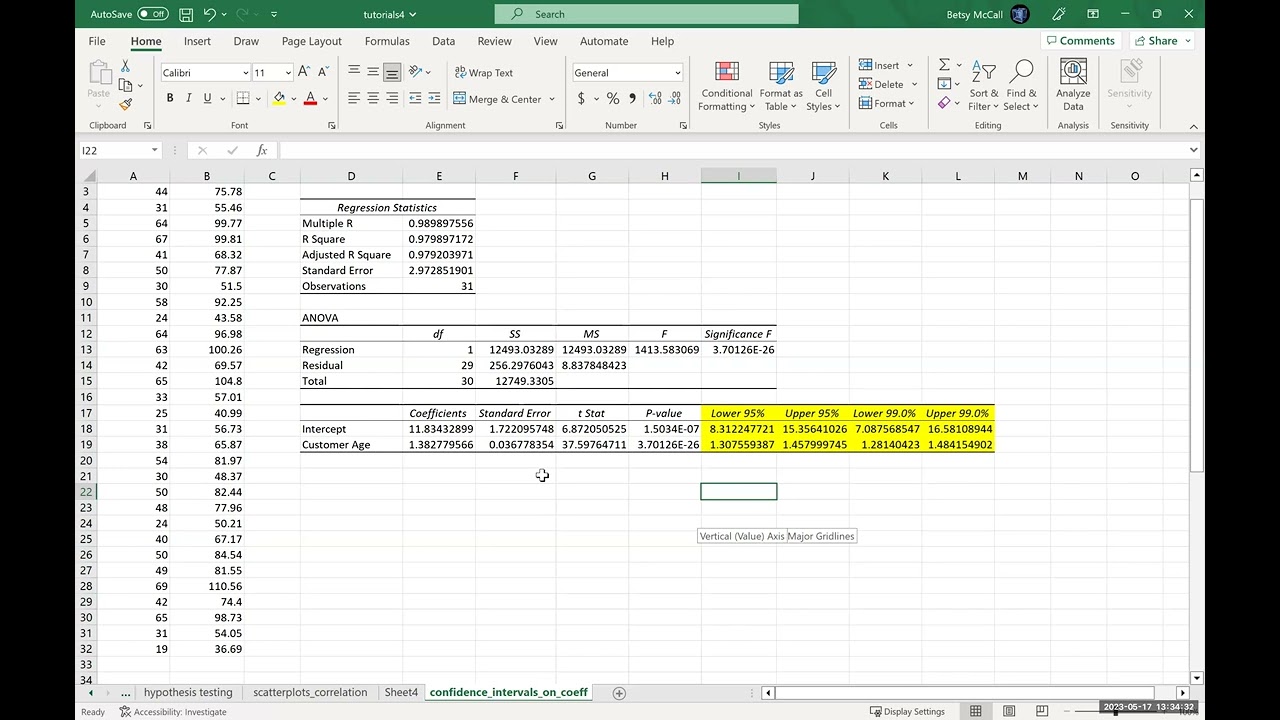Collapse the ribbon with chevron

click(x=1193, y=127)
